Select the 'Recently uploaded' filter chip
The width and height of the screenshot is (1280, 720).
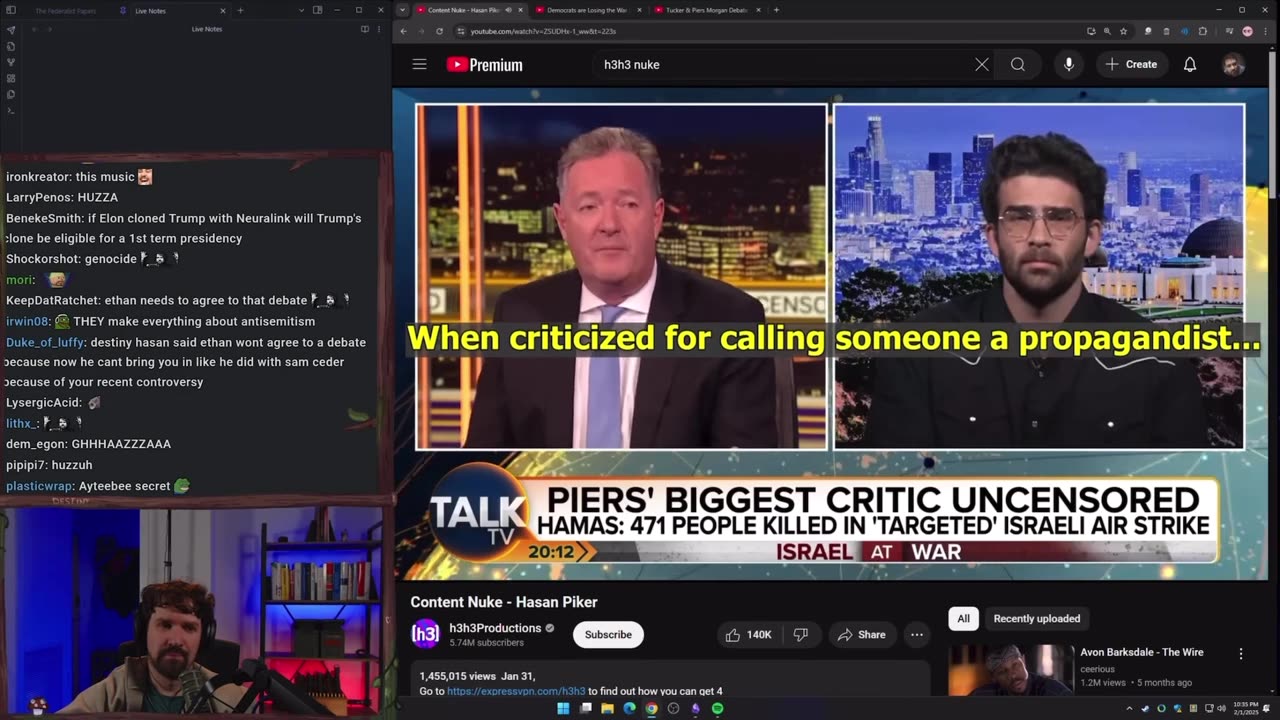1036,618
